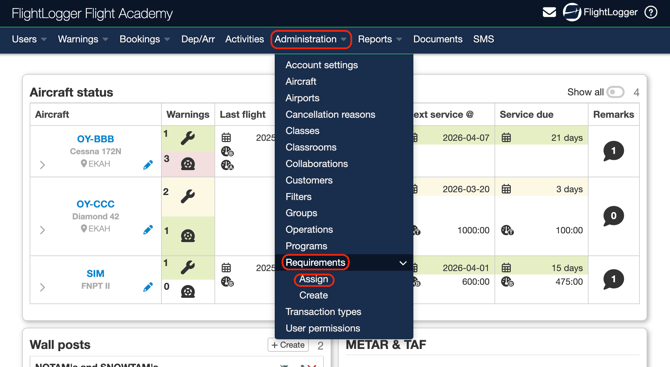Click the wrench warning icon for OY-BBB
Viewport: 670px width, 367px height.
pos(188,138)
